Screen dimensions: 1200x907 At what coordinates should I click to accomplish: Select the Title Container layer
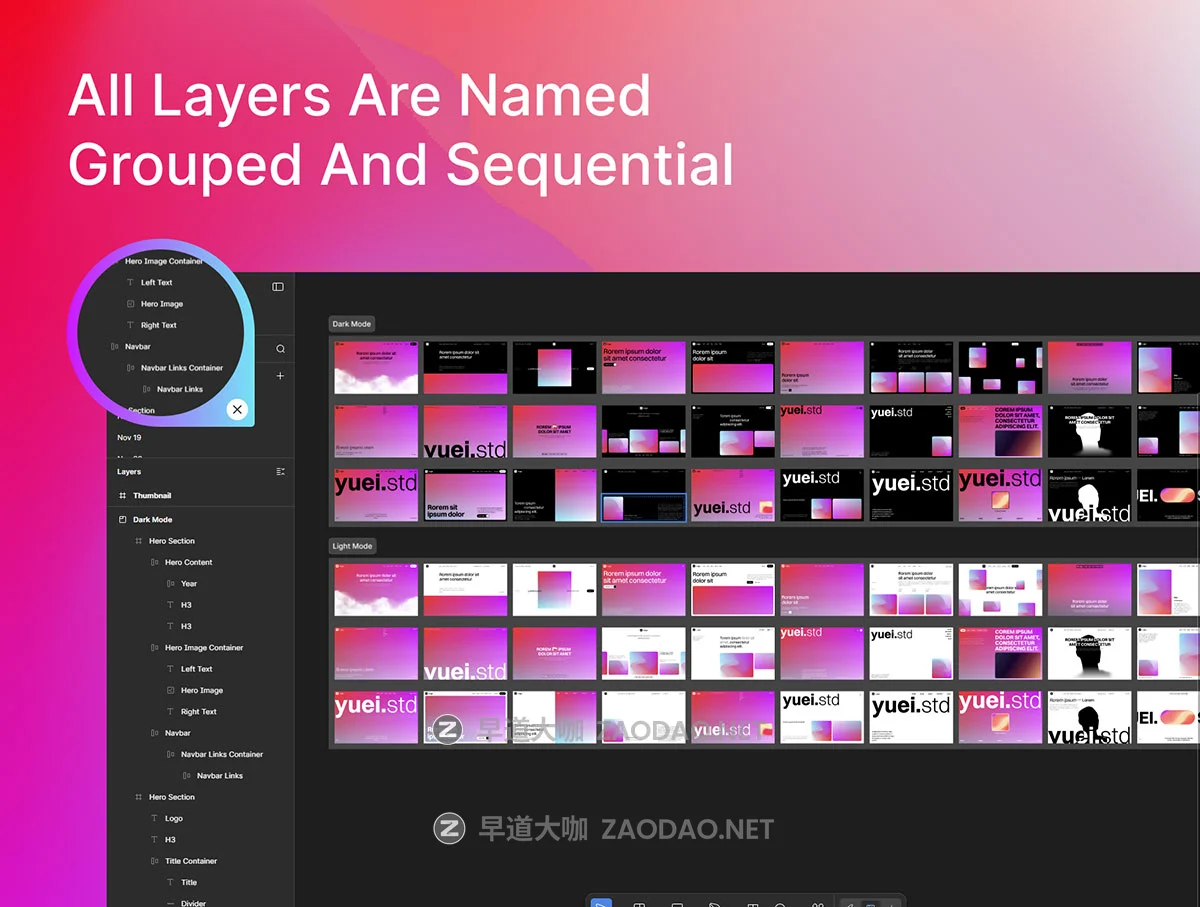191,861
